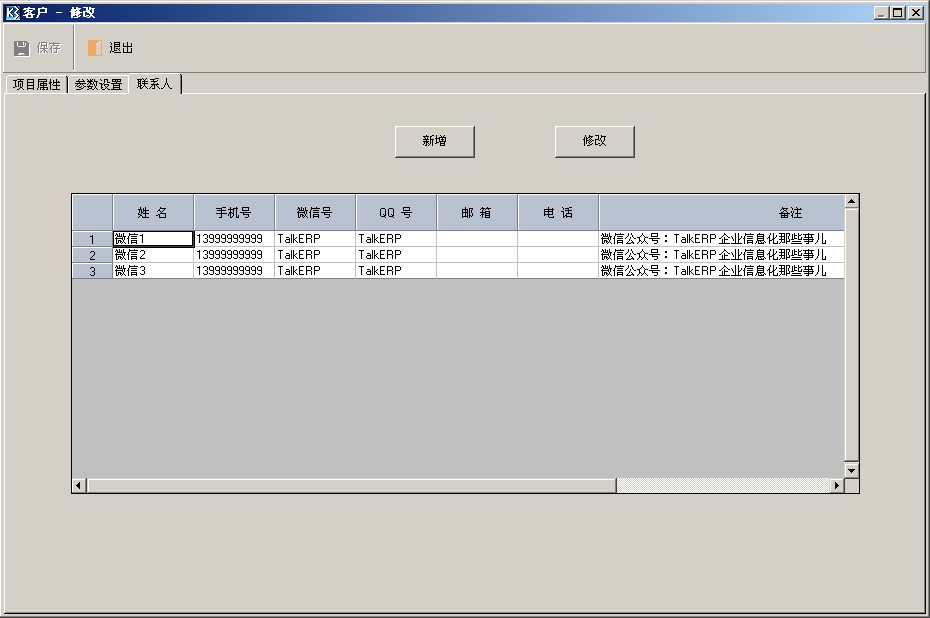Click the 备注 cell in row 3

722,270
